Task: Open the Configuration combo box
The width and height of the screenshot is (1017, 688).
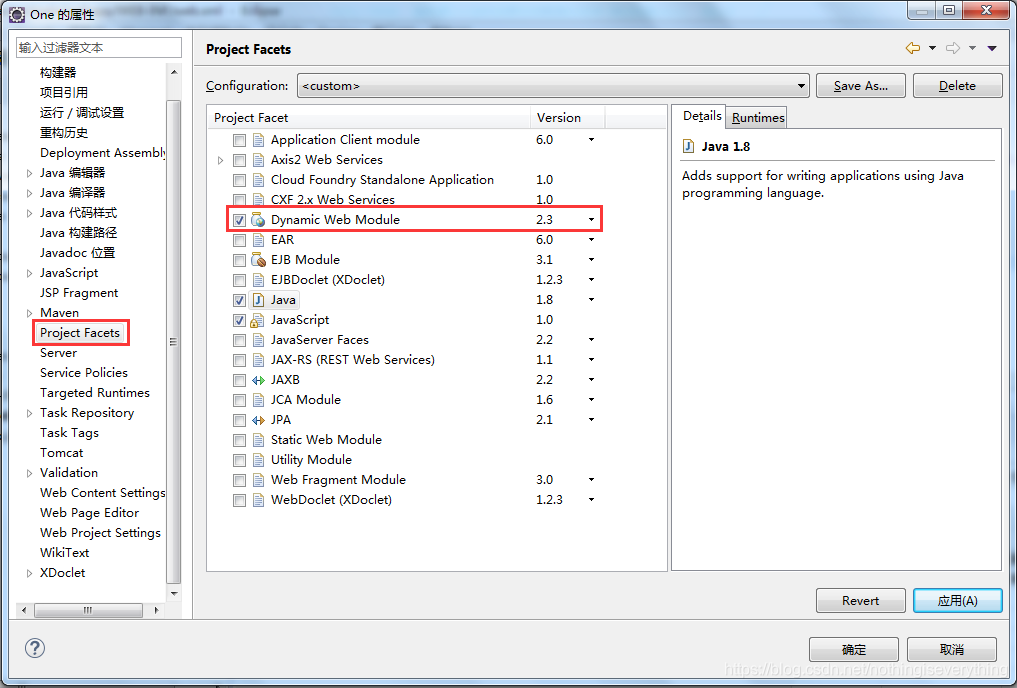Action: (553, 86)
